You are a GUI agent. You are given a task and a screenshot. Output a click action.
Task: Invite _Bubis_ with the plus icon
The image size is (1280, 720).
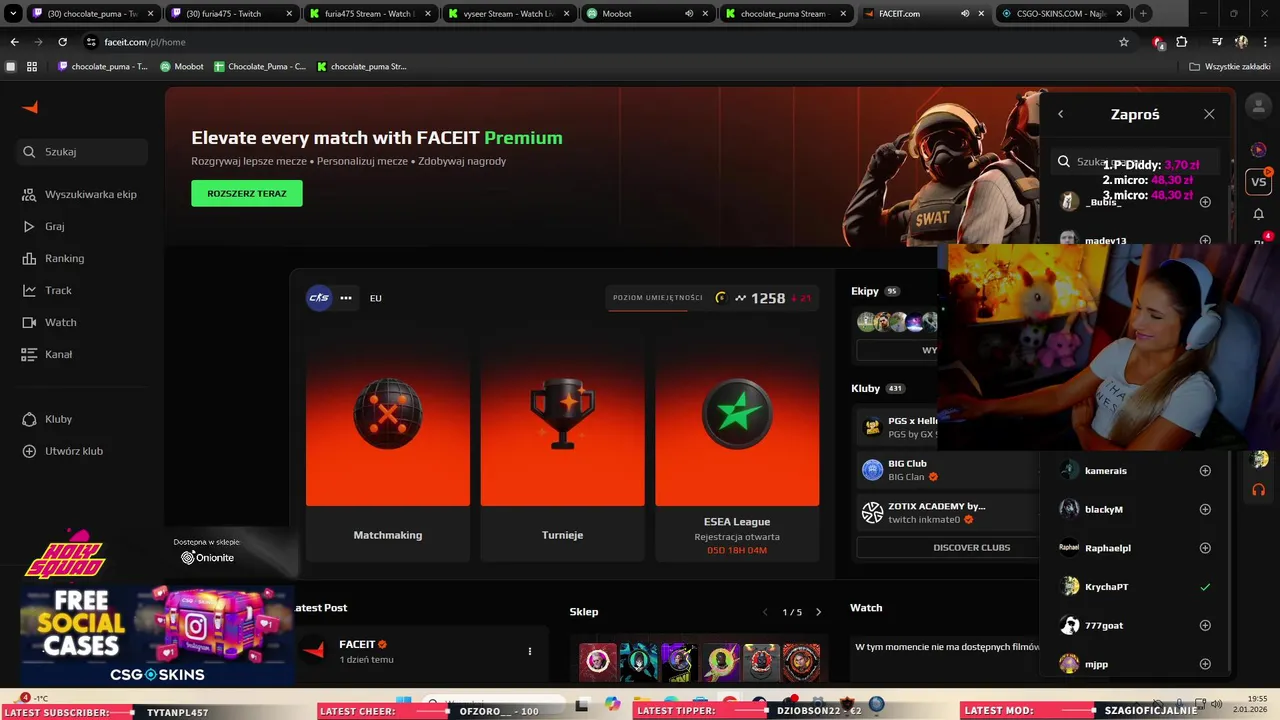pos(1205,202)
